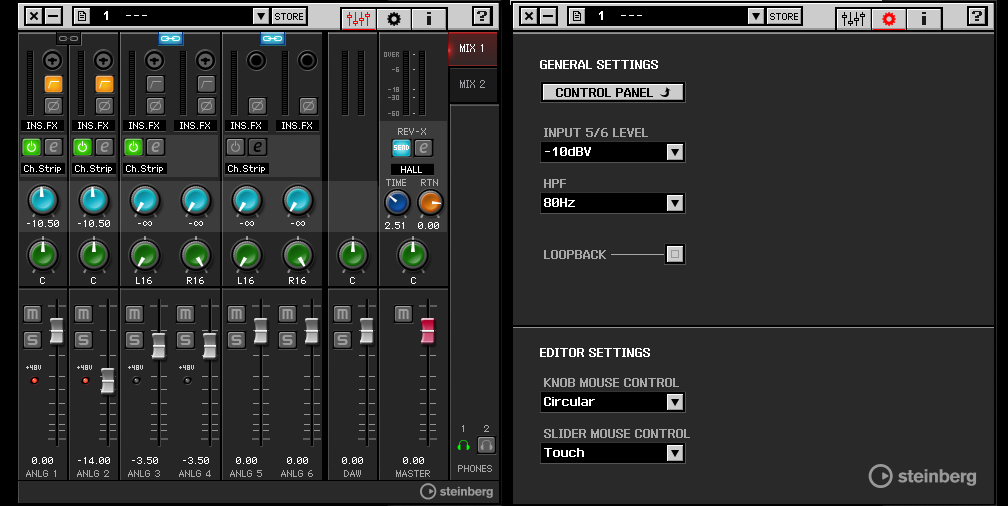1008x506 pixels.
Task: Edit Ch.Strip effect on ANLG 2
Action: click(104, 147)
